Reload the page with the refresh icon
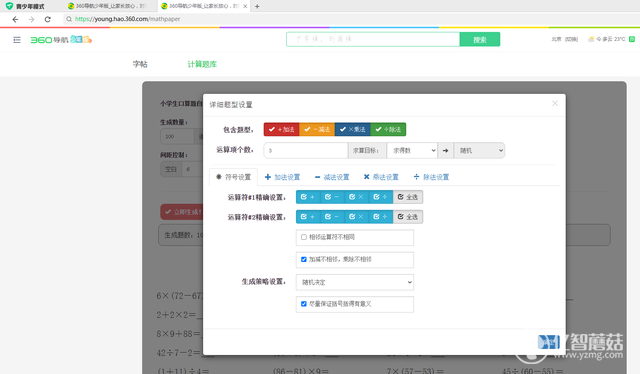The height and width of the screenshot is (374, 640). pos(48,19)
